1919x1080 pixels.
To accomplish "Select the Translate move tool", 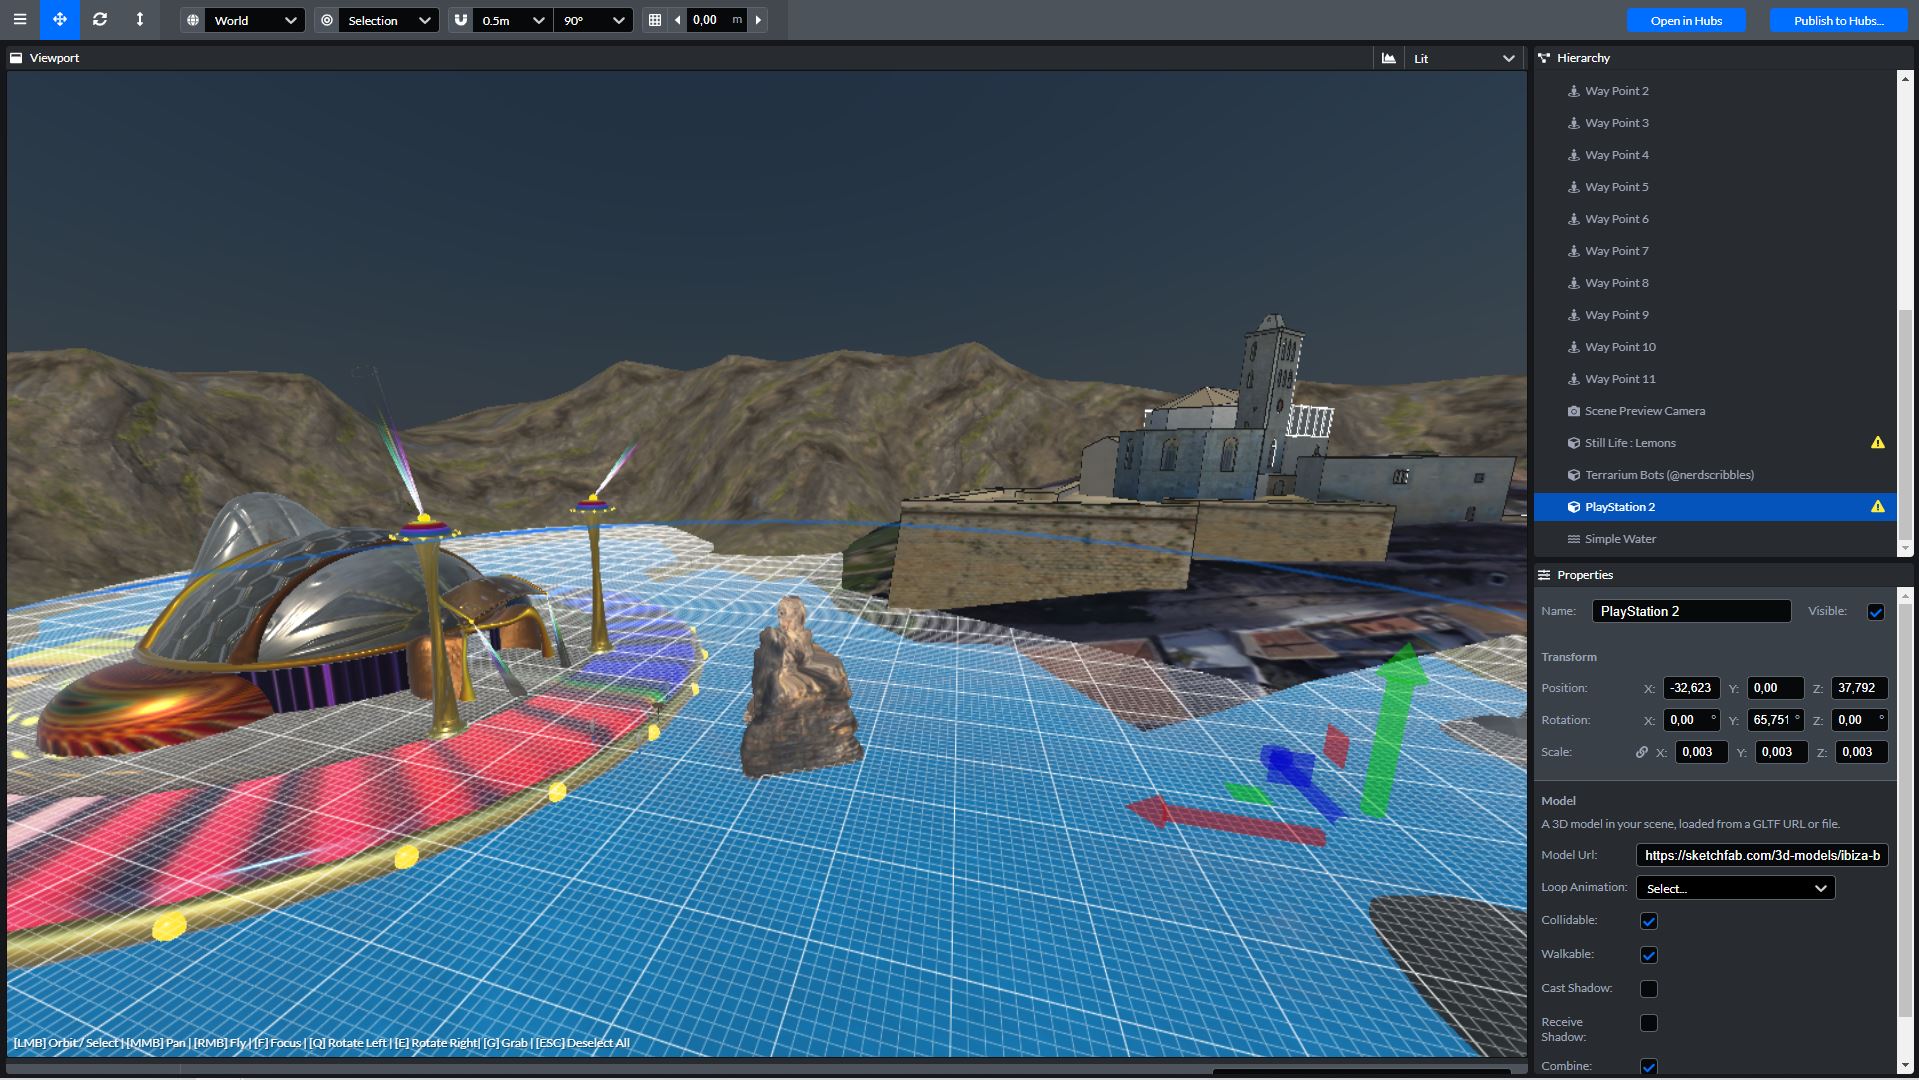I will (60, 20).
